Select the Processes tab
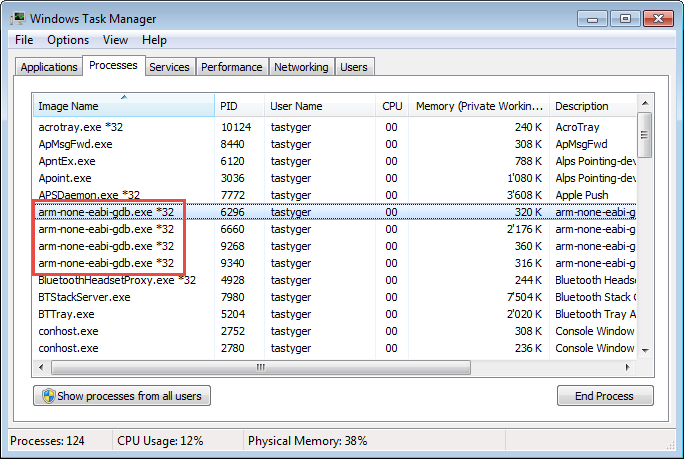Screen dimensions: 684x459 tap(113, 65)
